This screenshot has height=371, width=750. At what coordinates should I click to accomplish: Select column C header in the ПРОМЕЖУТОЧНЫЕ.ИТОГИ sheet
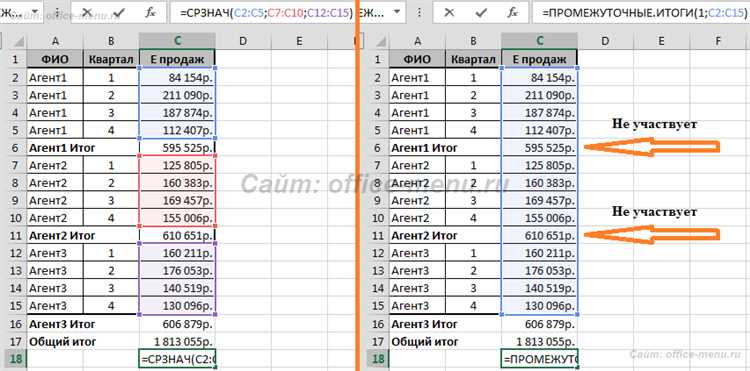(540, 42)
